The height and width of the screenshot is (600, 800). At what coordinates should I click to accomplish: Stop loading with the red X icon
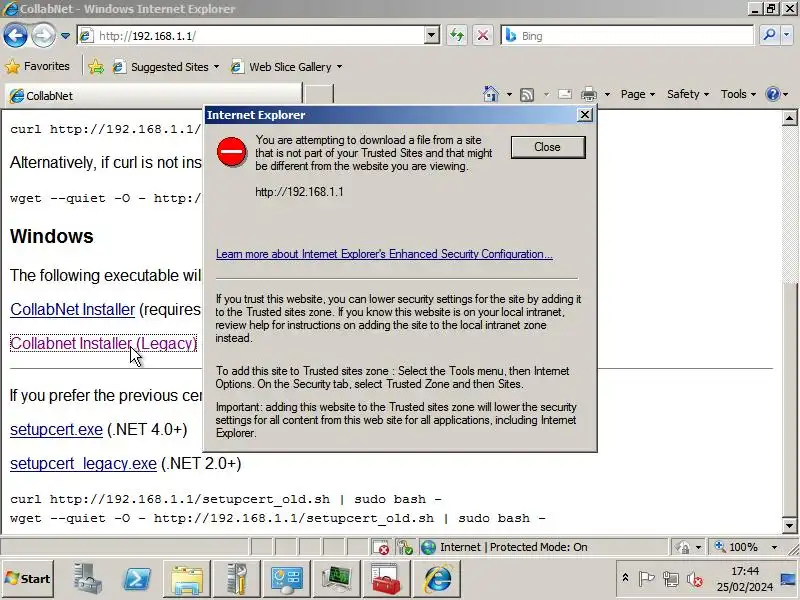pyautogui.click(x=483, y=36)
